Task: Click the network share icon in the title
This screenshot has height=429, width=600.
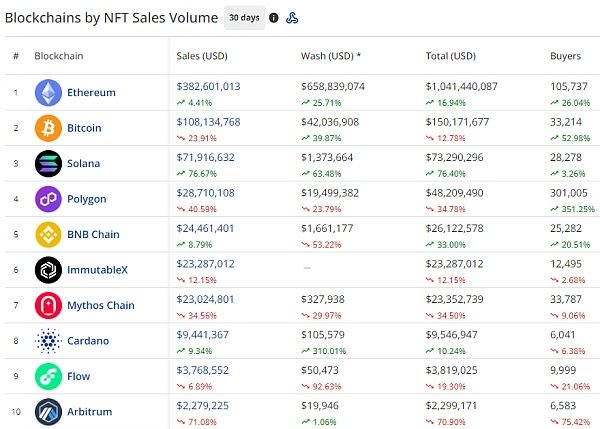Action: click(x=292, y=17)
